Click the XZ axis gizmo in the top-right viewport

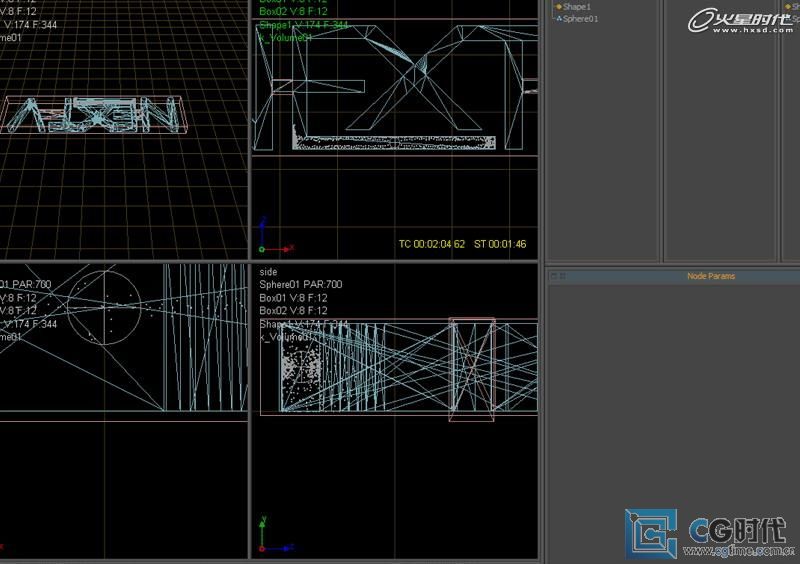[x=276, y=236]
